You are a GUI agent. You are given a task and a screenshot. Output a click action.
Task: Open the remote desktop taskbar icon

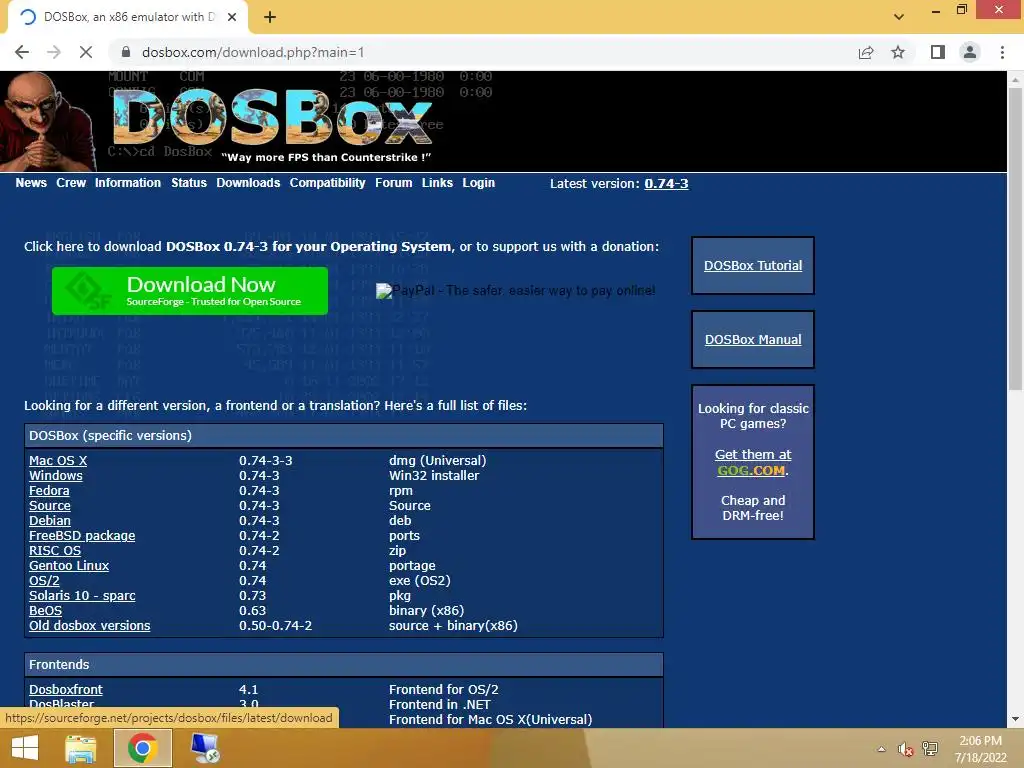[205, 748]
